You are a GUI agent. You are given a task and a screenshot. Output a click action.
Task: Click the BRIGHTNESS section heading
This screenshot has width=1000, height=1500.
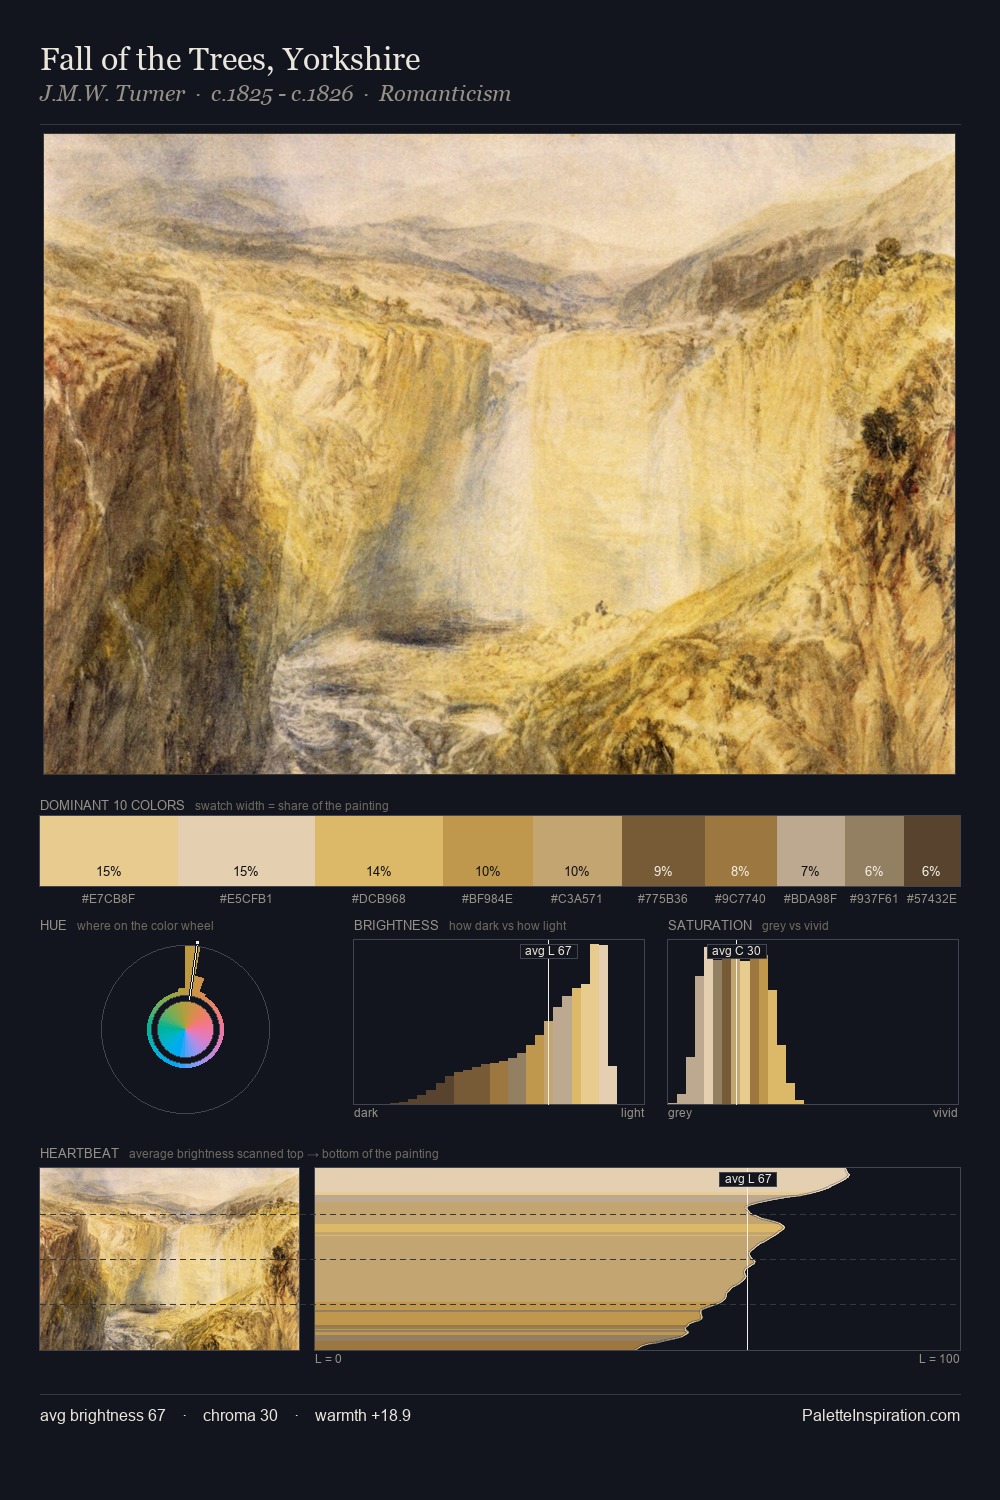[x=396, y=925]
